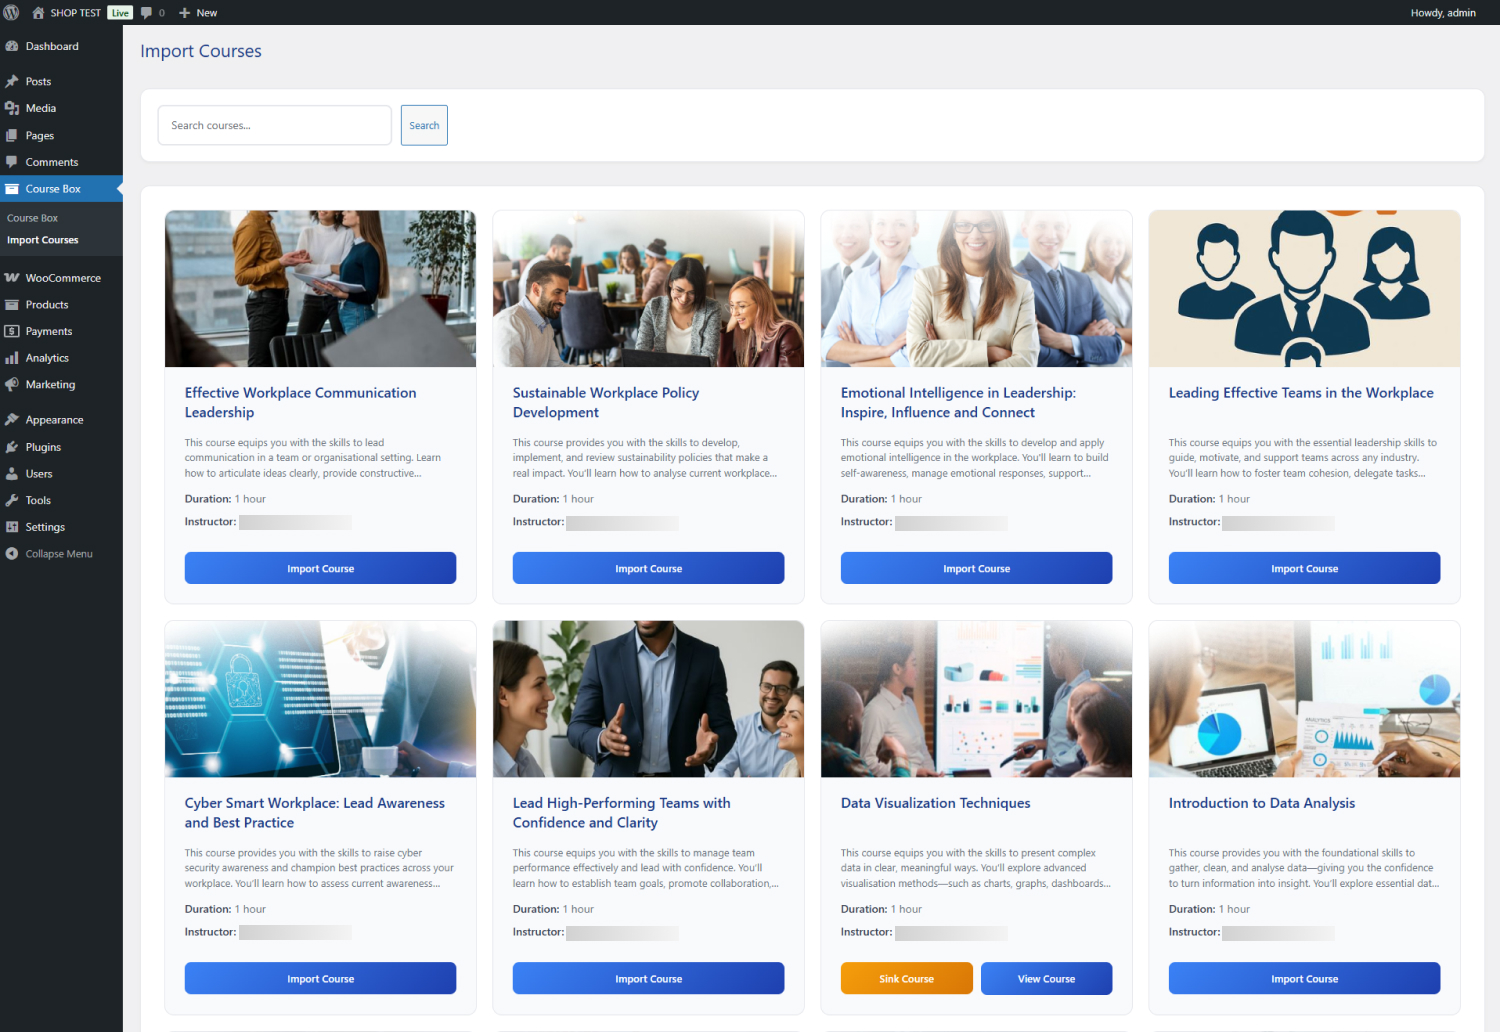Open the comments bubble icon in admin bar
This screenshot has height=1032, width=1500.
click(x=147, y=13)
